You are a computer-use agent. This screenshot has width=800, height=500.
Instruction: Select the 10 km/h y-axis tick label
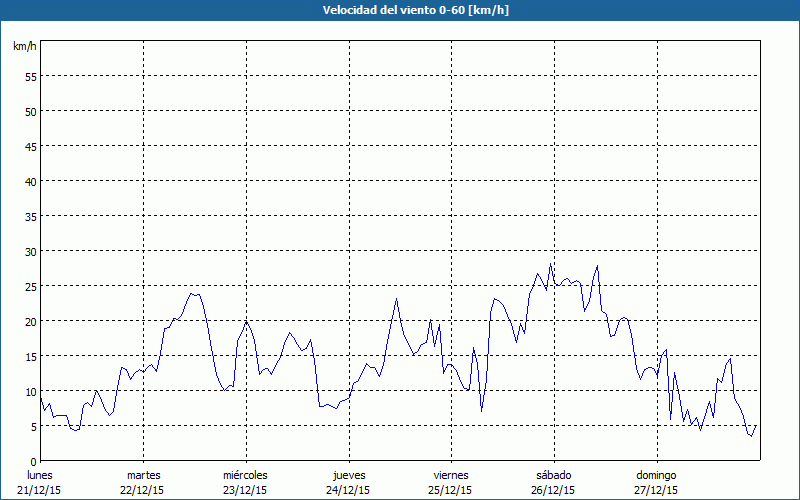(x=30, y=391)
